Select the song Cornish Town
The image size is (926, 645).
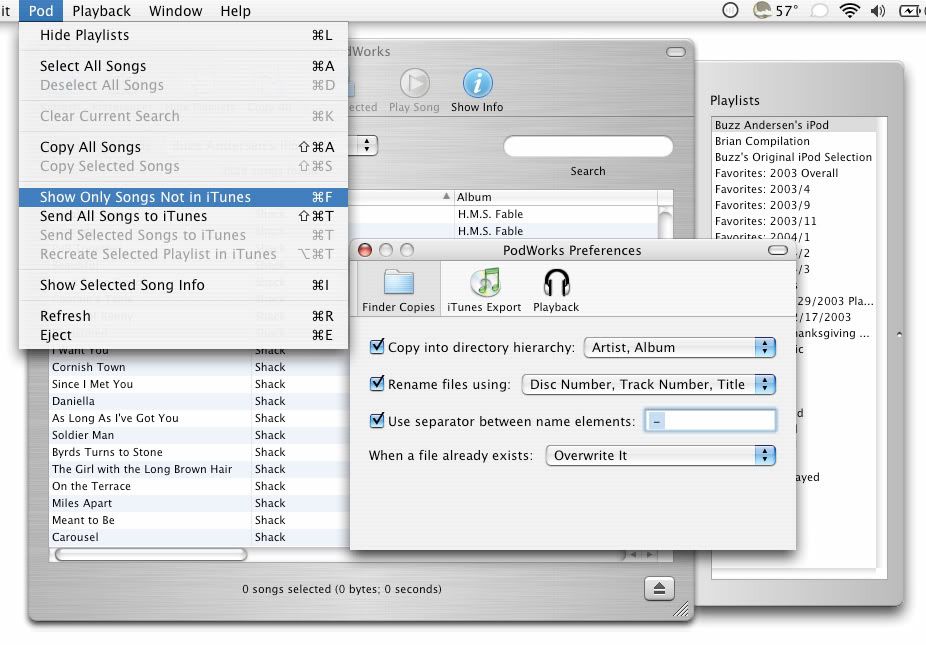[x=199, y=367]
